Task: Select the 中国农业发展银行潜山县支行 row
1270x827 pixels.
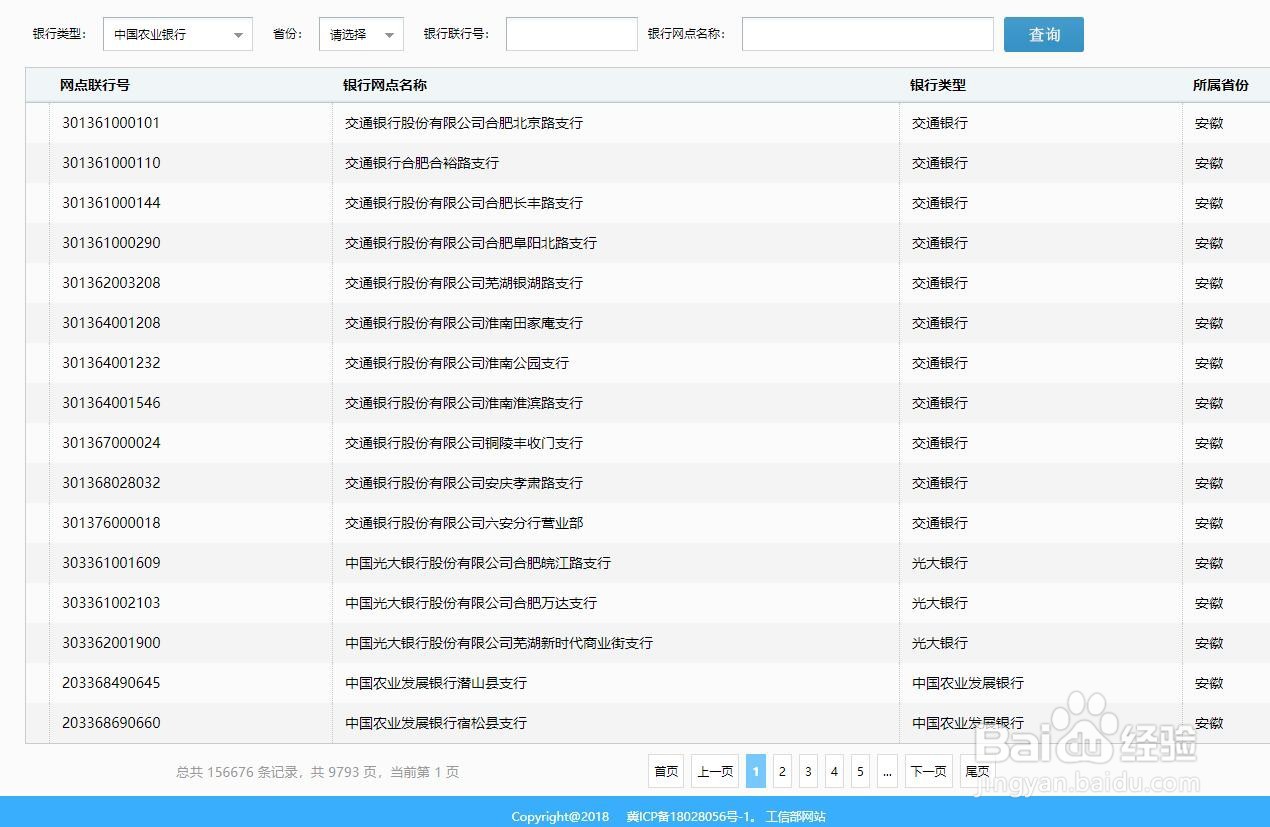Action: click(x=436, y=683)
